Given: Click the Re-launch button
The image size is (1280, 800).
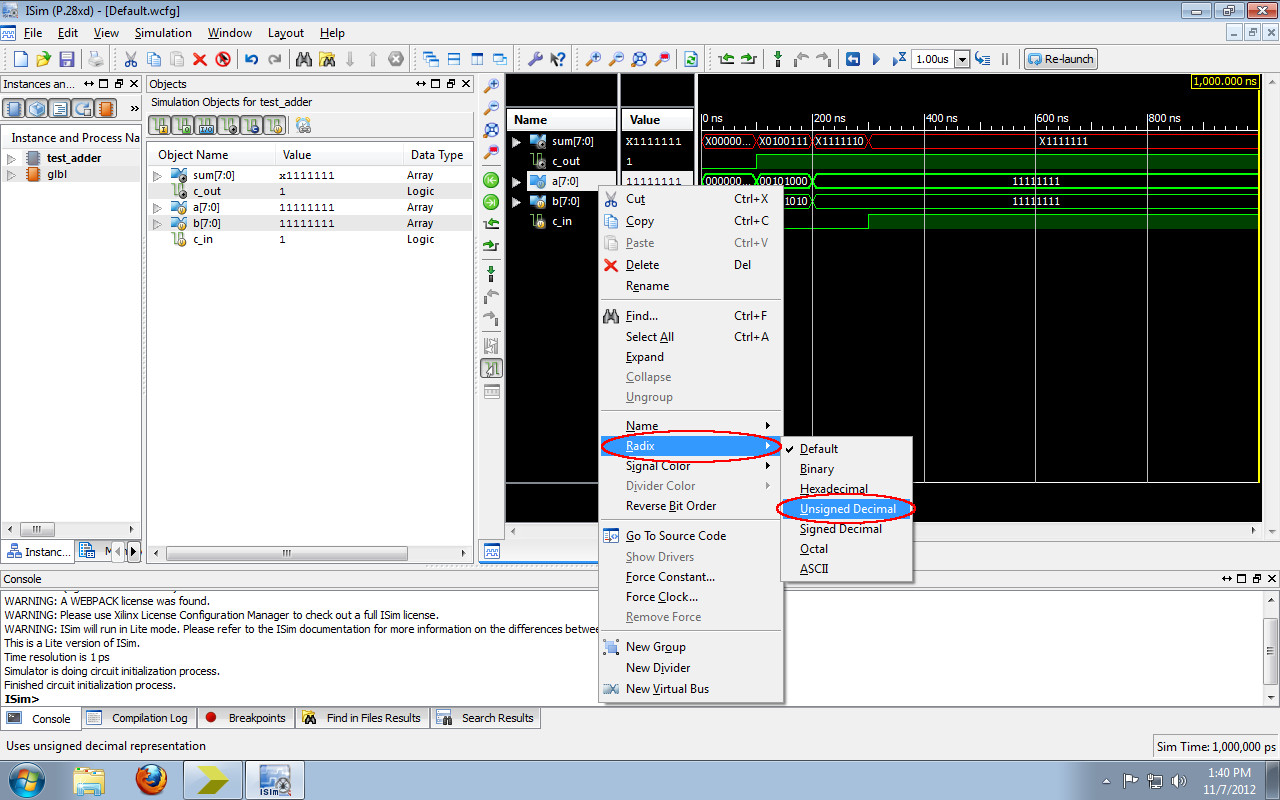Looking at the screenshot, I should [1059, 59].
